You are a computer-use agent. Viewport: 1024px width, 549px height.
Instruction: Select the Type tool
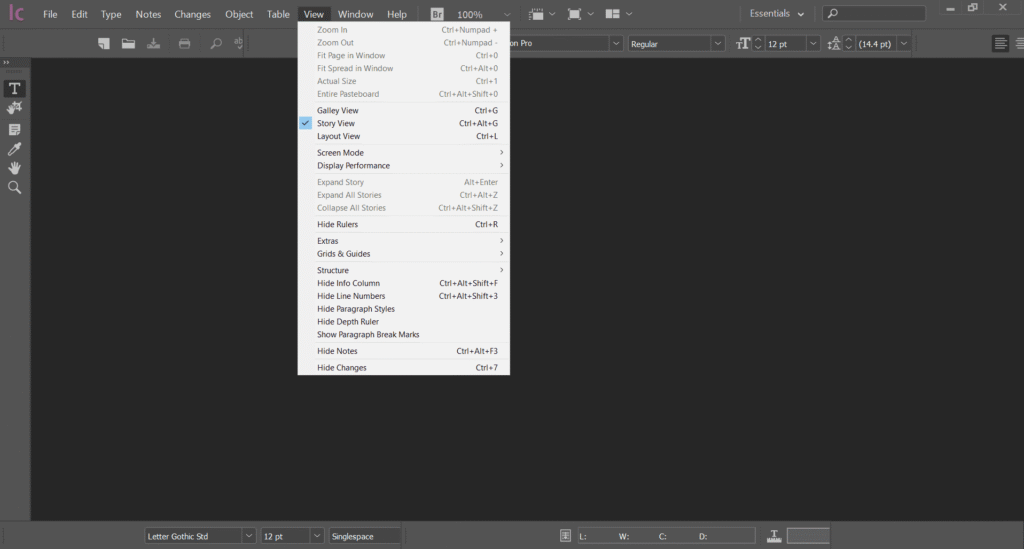point(14,88)
